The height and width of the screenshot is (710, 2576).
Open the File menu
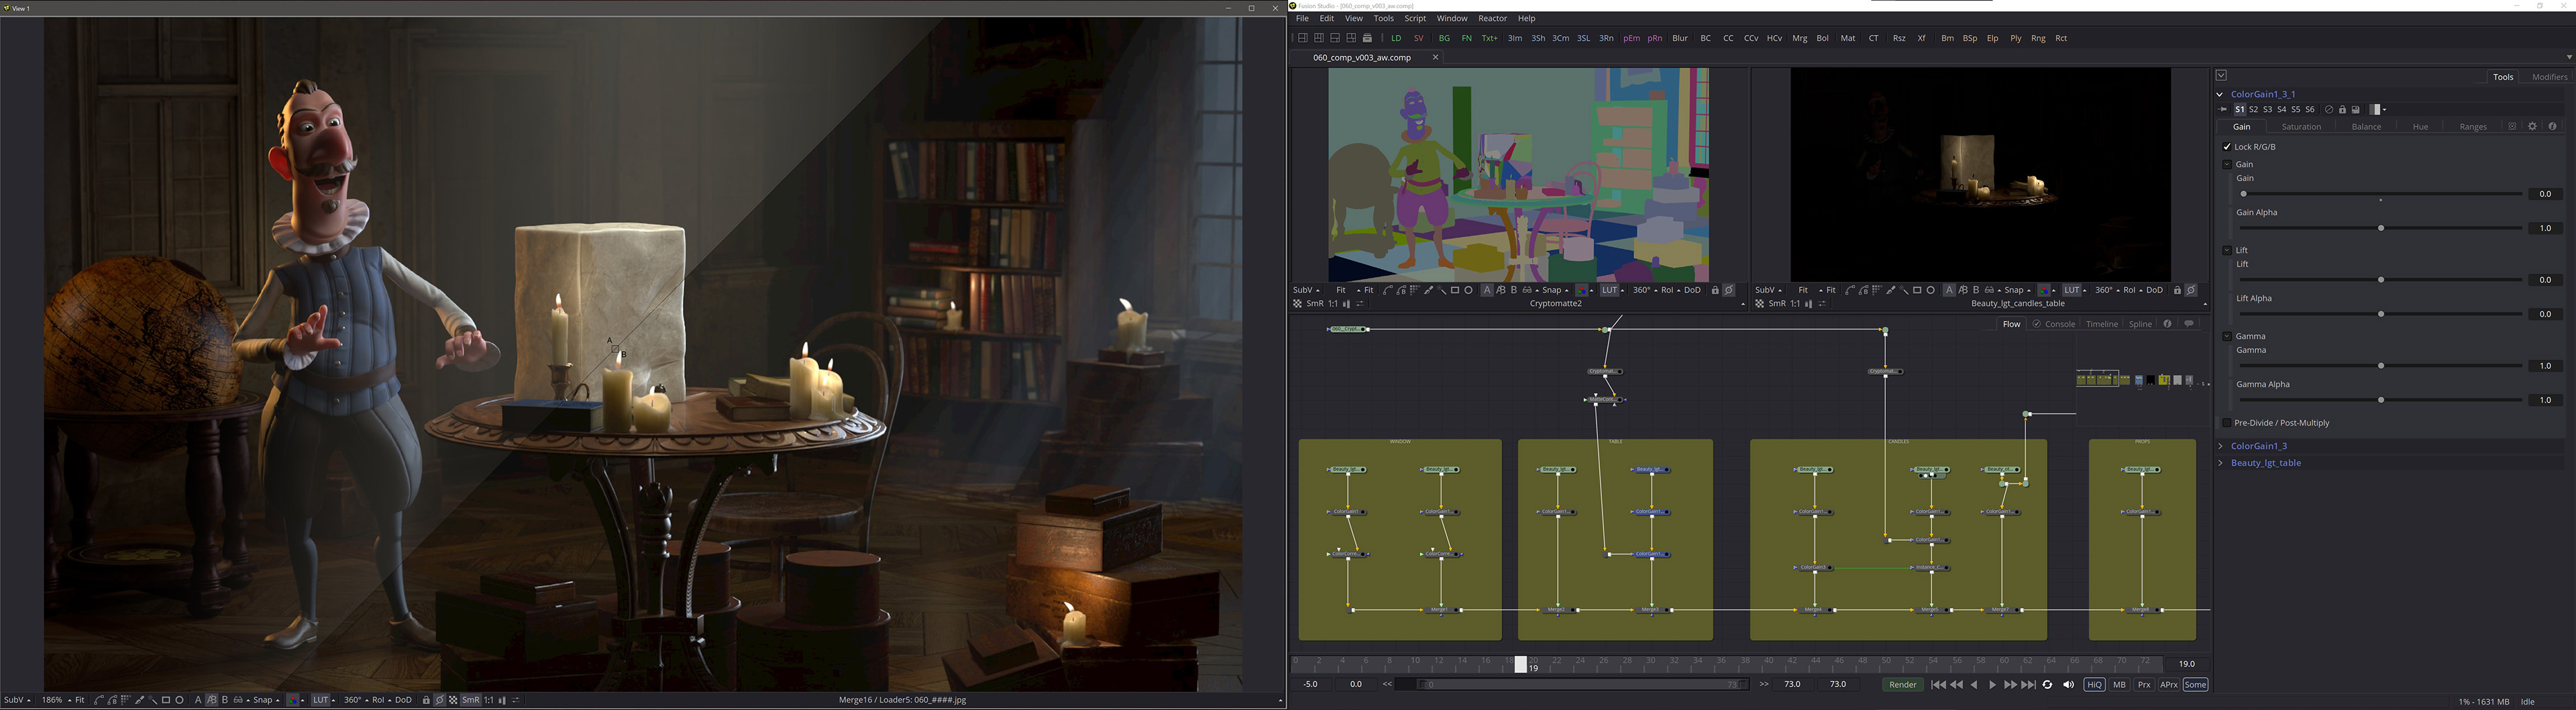[x=1302, y=18]
